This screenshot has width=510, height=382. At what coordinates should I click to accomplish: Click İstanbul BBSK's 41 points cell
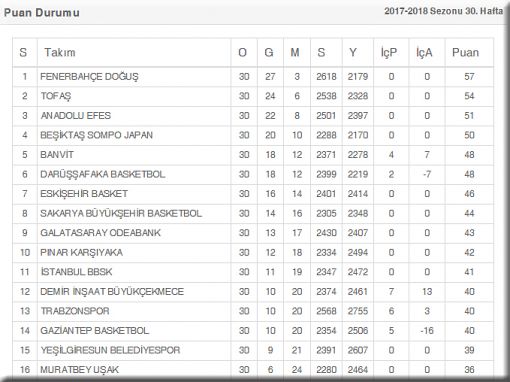[x=469, y=272]
